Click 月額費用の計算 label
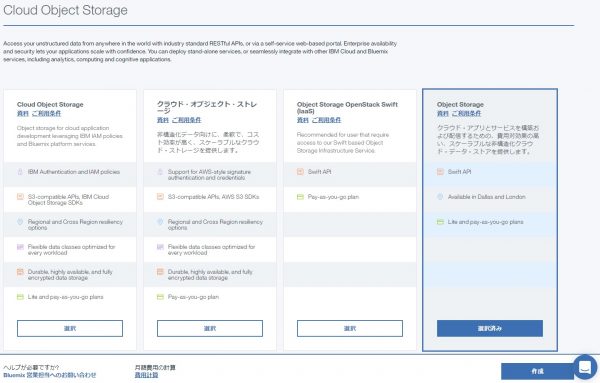 [155, 368]
